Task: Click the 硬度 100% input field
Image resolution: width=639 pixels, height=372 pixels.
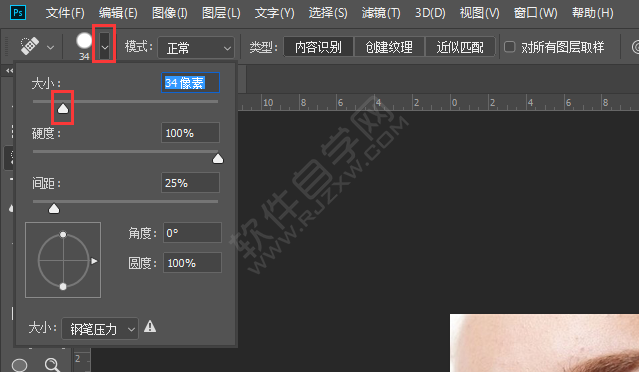Action: [190, 133]
